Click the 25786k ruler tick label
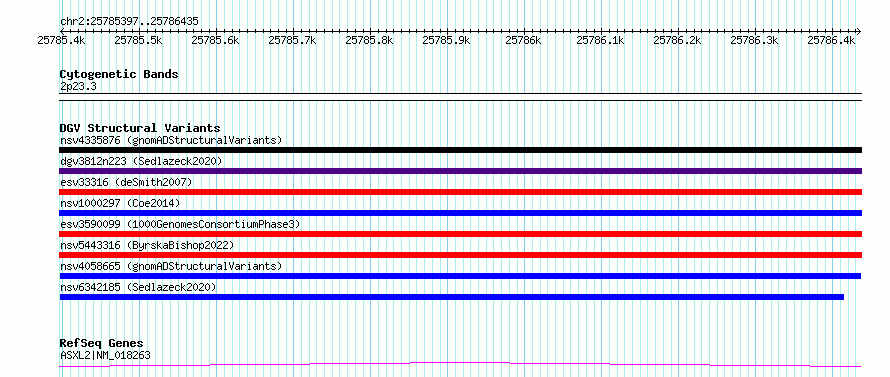The width and height of the screenshot is (890, 377). click(523, 40)
